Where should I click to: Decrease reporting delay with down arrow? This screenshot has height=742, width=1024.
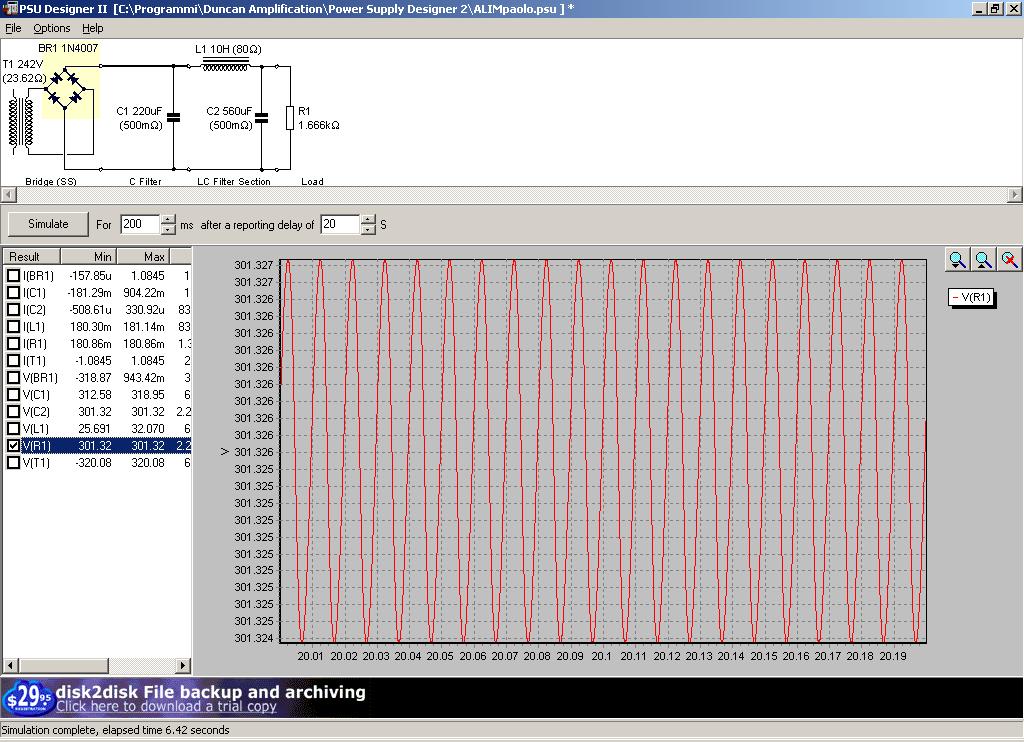[x=368, y=229]
